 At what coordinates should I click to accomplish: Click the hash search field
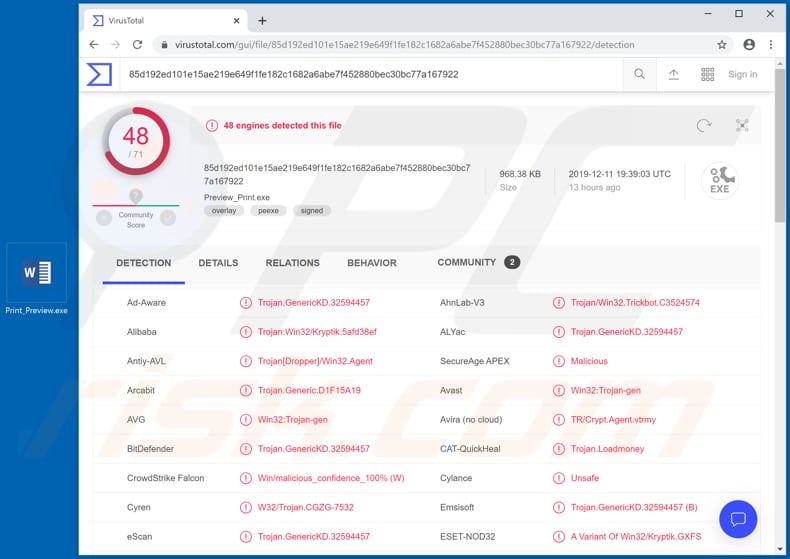(x=371, y=75)
